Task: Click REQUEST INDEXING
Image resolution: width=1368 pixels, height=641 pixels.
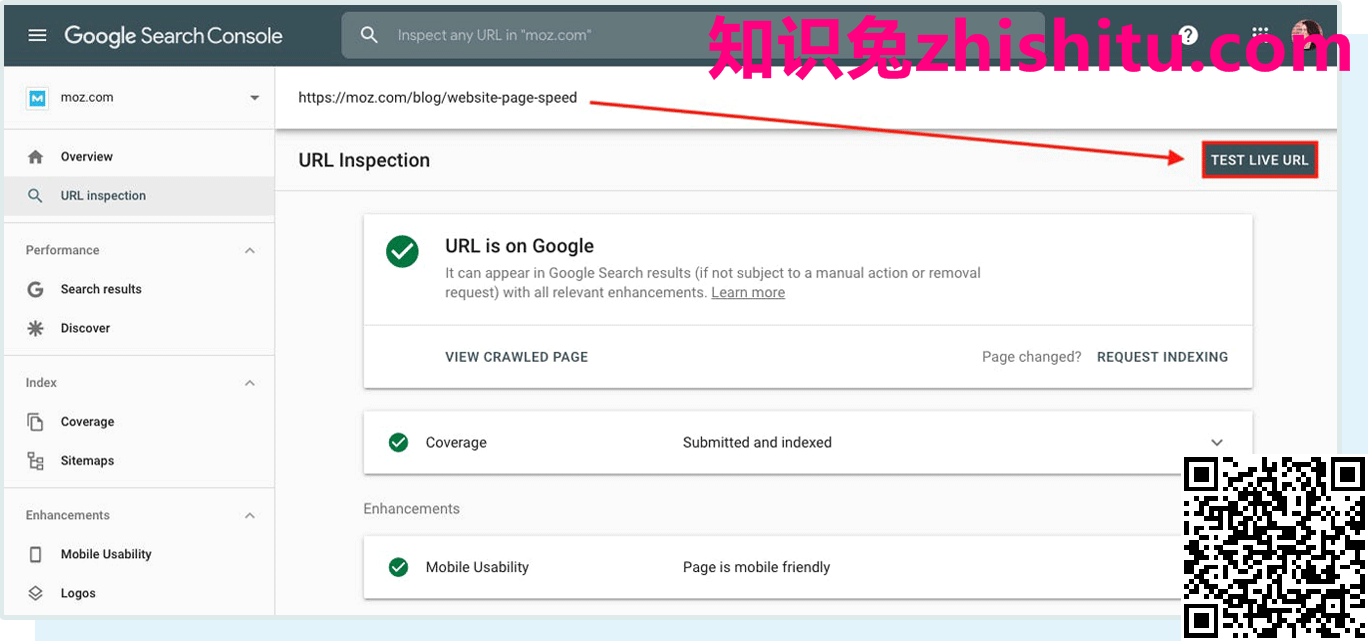Action: point(1162,357)
